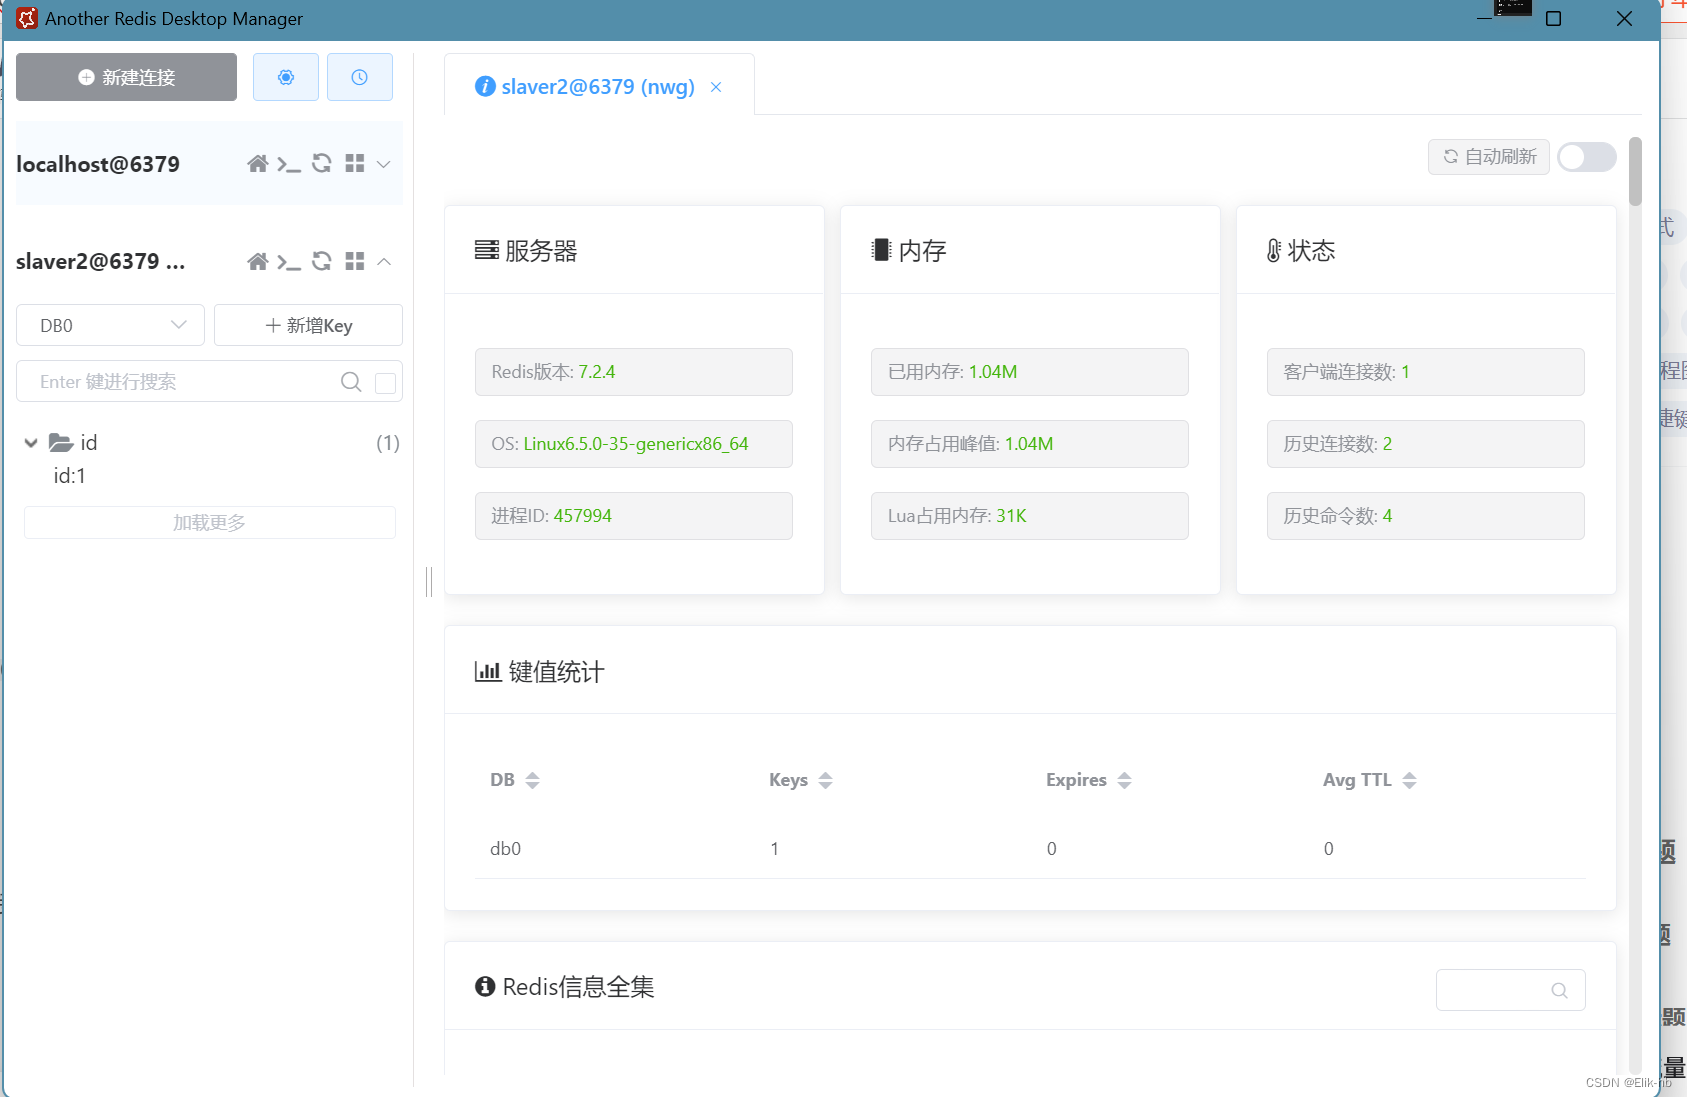Refresh the localhost@6379 connection
Viewport: 1687px width, 1097px height.
[x=322, y=163]
